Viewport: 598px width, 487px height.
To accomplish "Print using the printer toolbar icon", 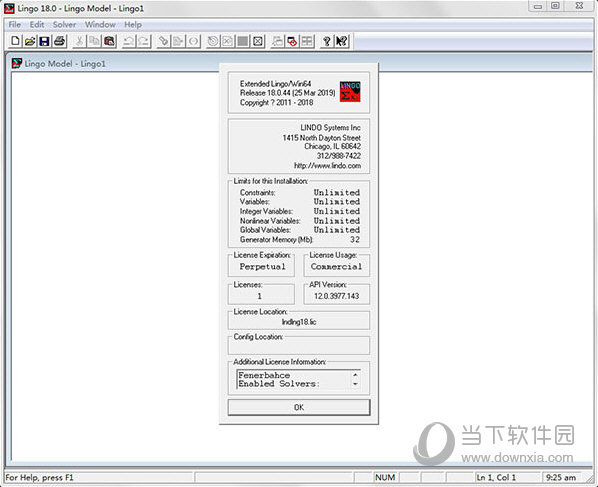I will [x=59, y=41].
